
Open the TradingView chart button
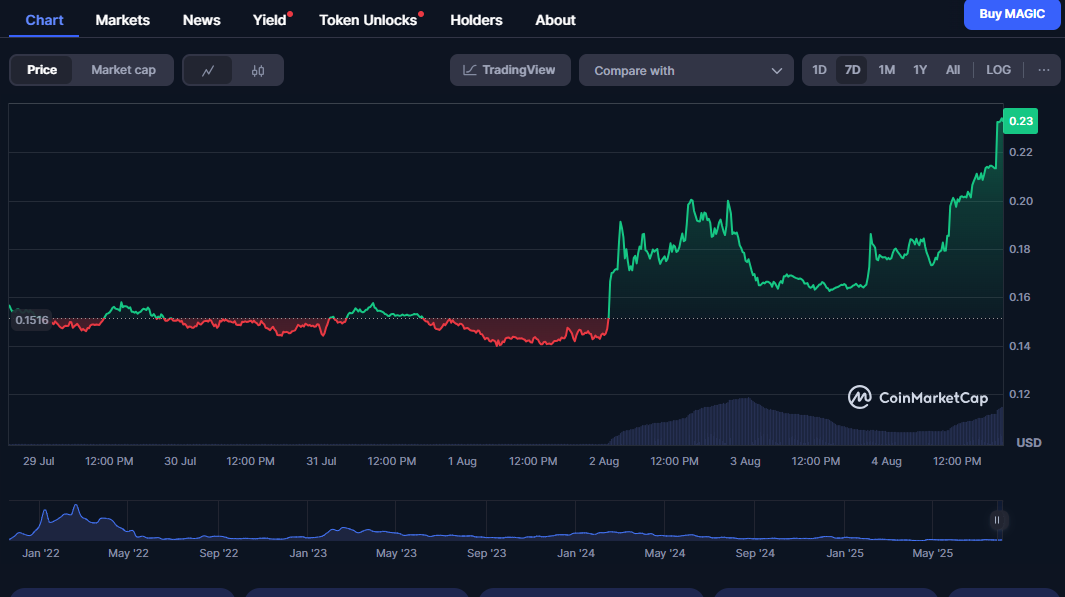coord(510,70)
